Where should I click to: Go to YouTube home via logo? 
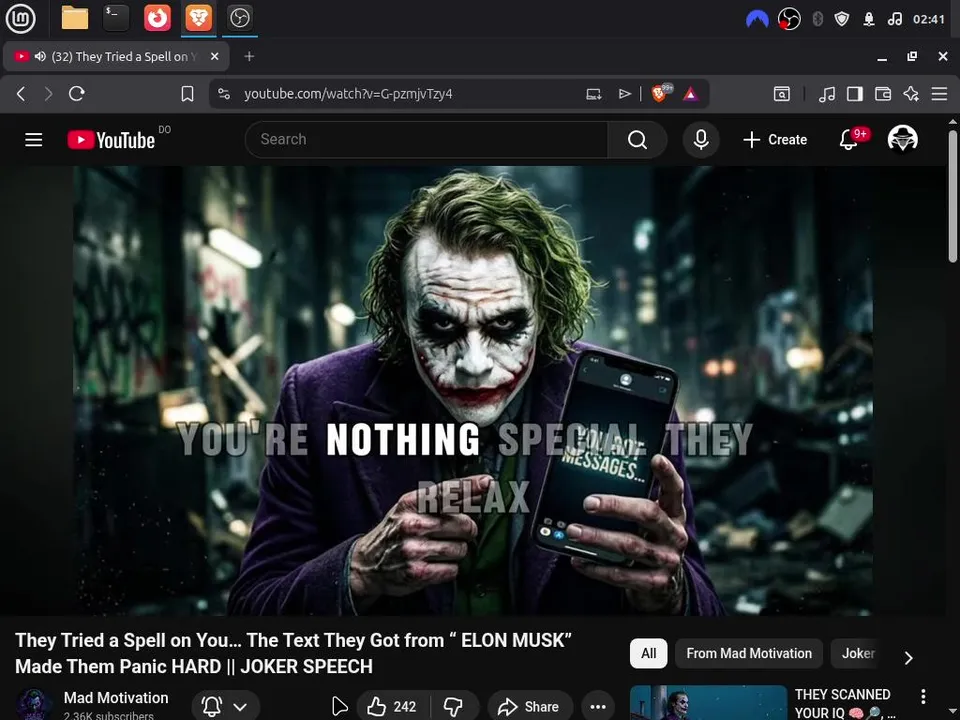(x=111, y=140)
